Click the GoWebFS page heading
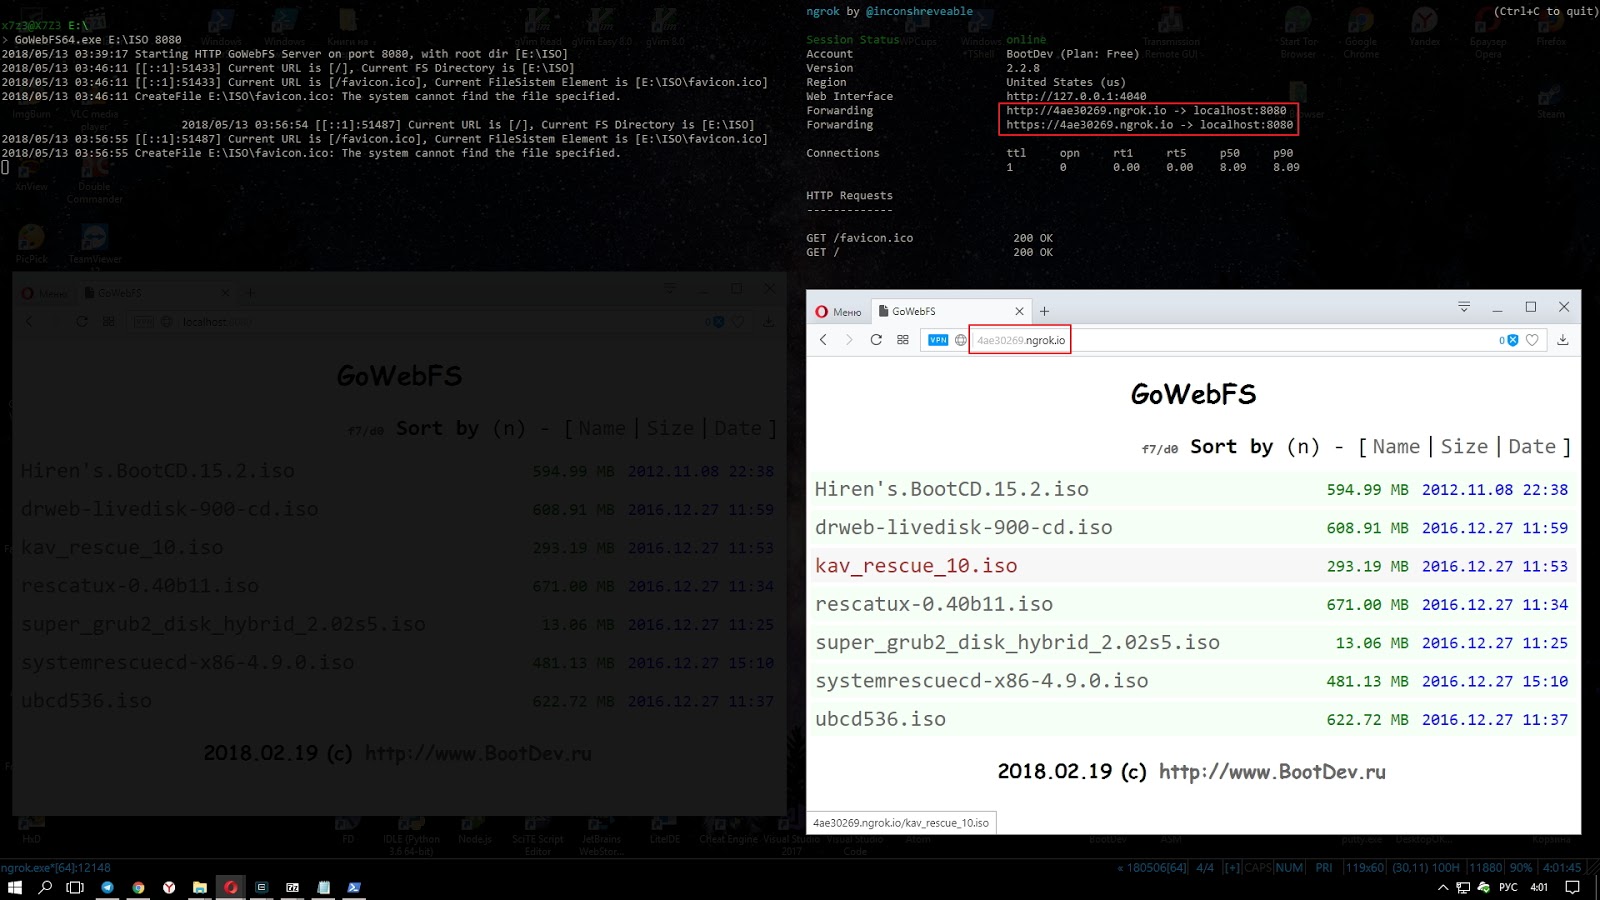 point(1193,394)
